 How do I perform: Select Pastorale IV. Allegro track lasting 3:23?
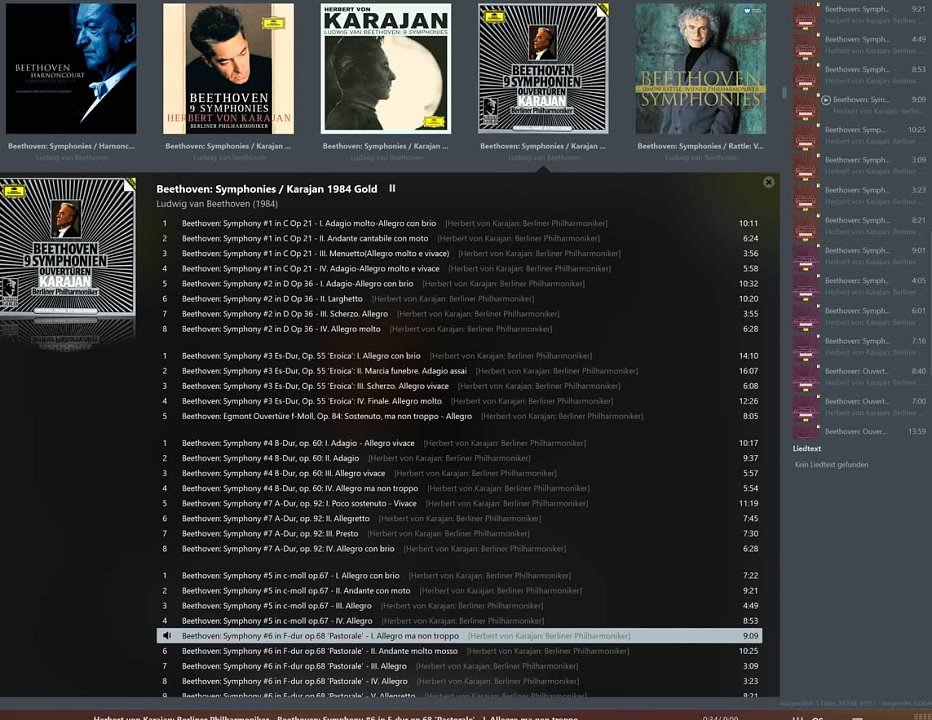click(x=459, y=681)
